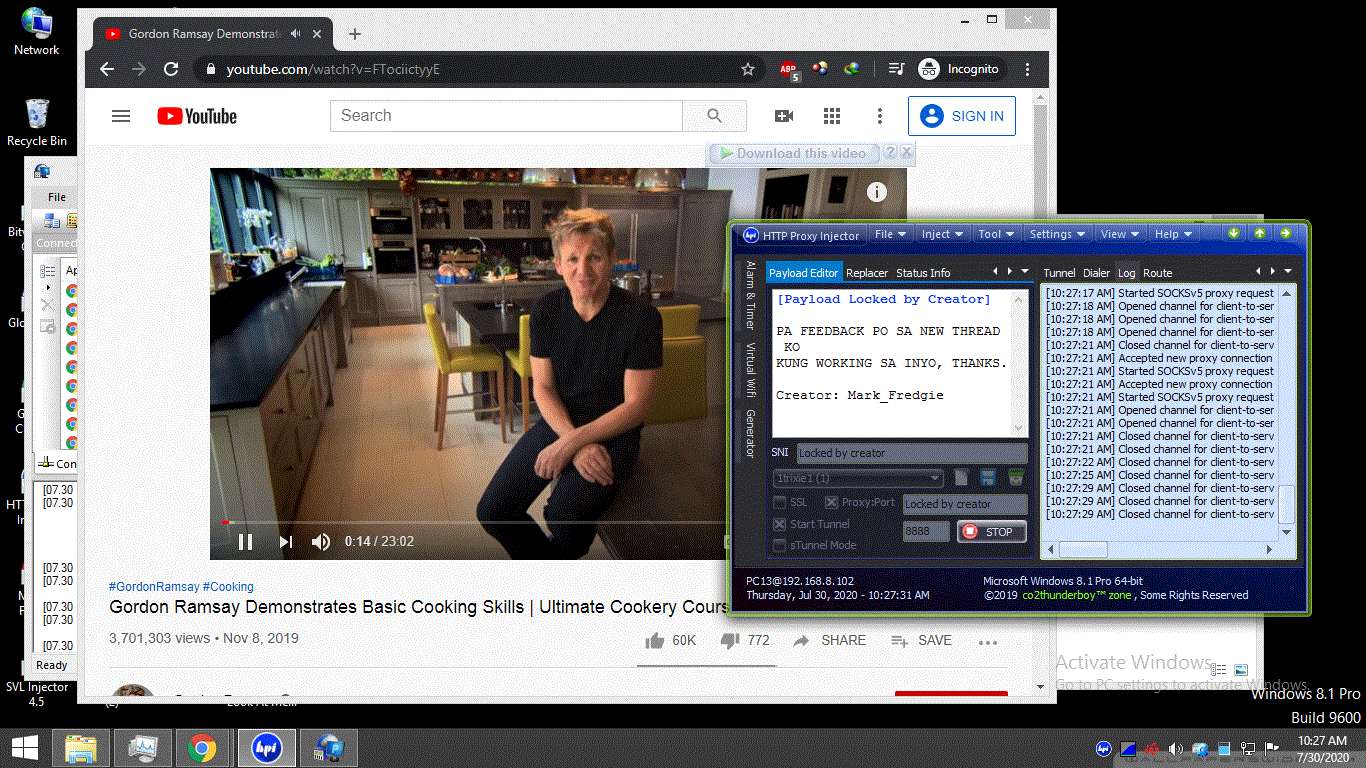Open the YouTube apps grid
This screenshot has height=768, width=1366.
tap(832, 116)
